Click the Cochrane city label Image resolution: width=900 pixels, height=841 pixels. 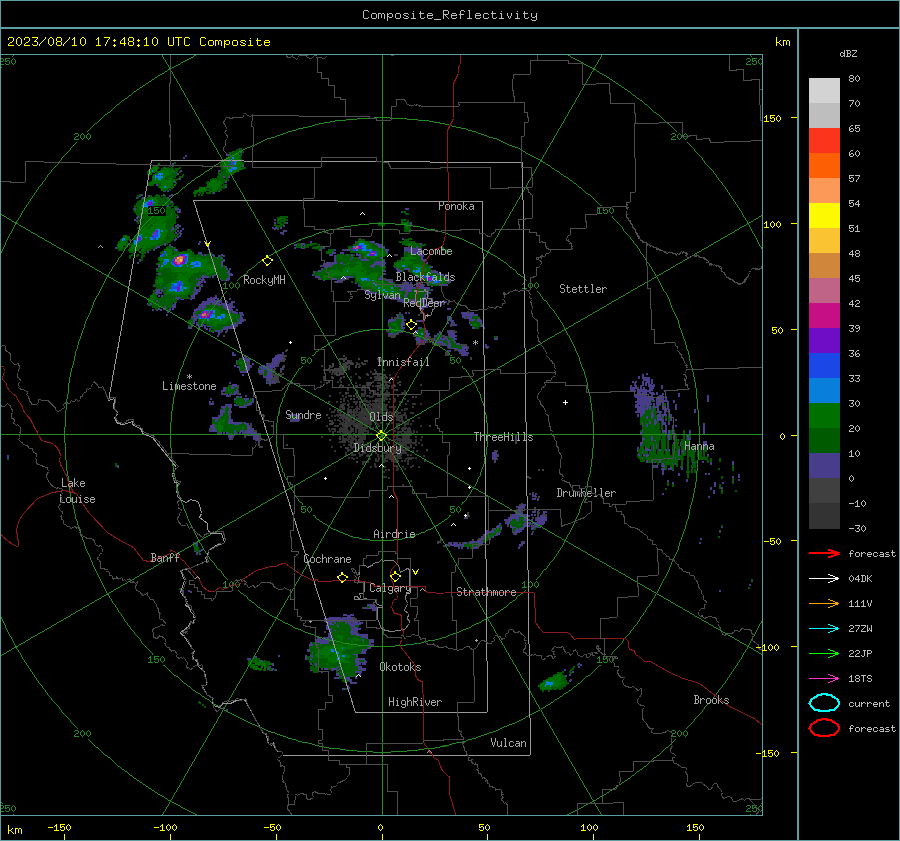tap(327, 559)
